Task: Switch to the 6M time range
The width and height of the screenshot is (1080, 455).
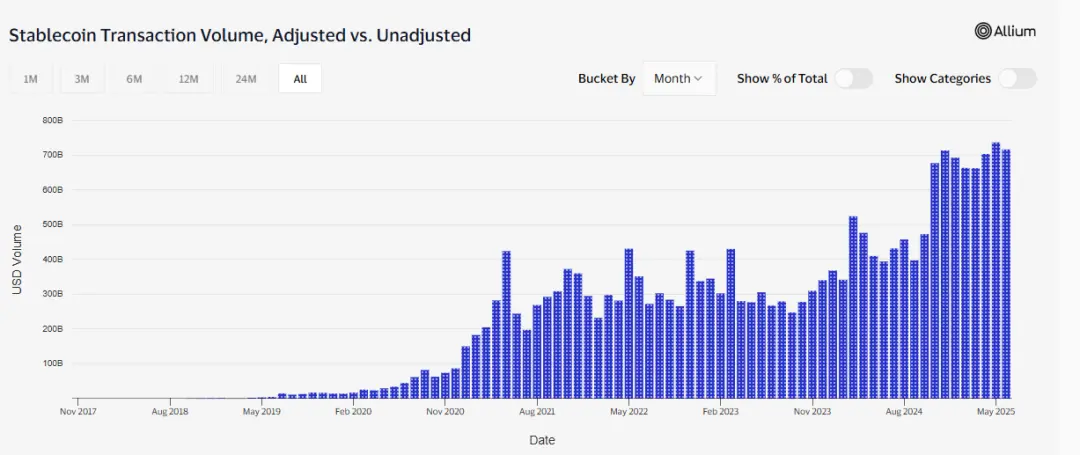Action: [x=134, y=79]
